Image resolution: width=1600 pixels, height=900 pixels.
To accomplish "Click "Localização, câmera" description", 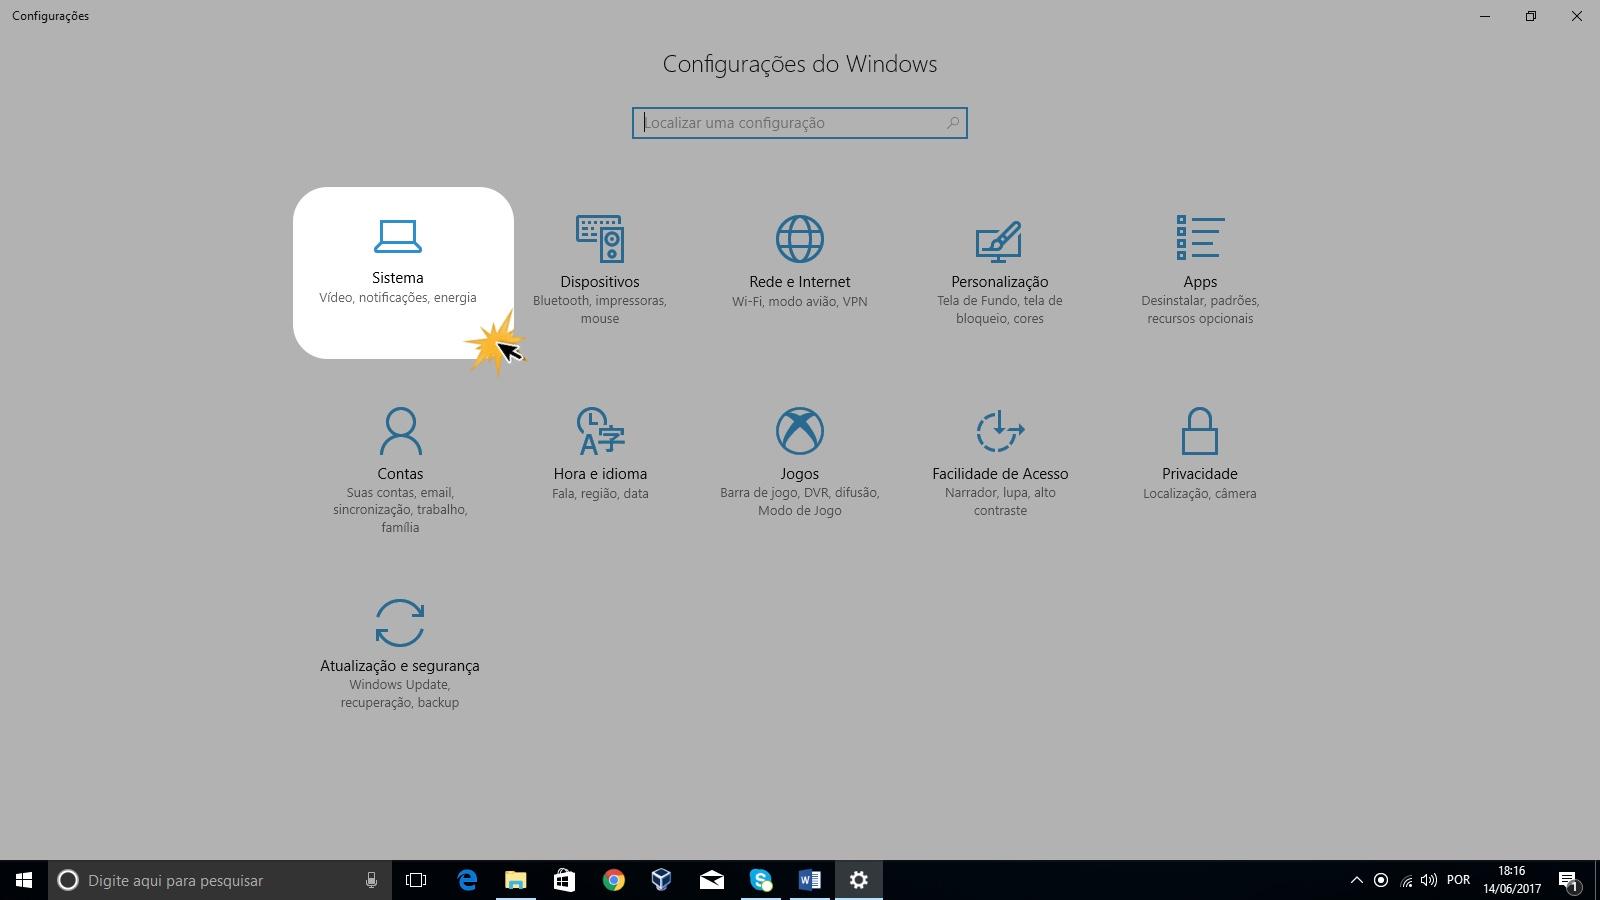I will coord(1200,494).
